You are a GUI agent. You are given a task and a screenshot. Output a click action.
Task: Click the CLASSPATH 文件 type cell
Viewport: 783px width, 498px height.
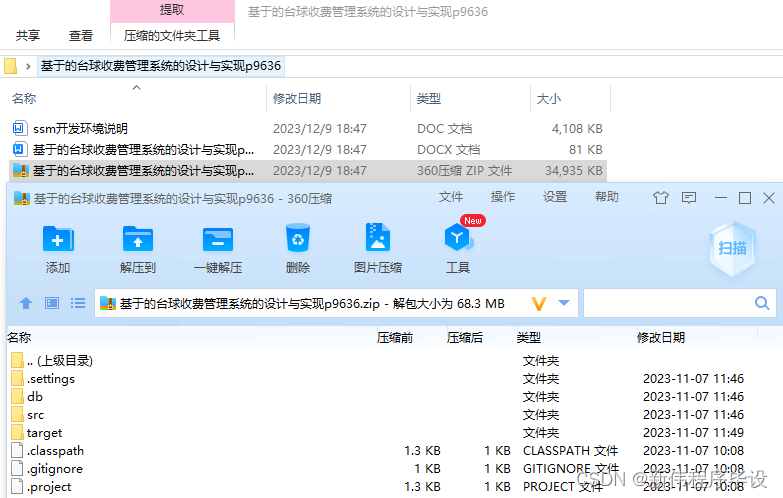570,451
